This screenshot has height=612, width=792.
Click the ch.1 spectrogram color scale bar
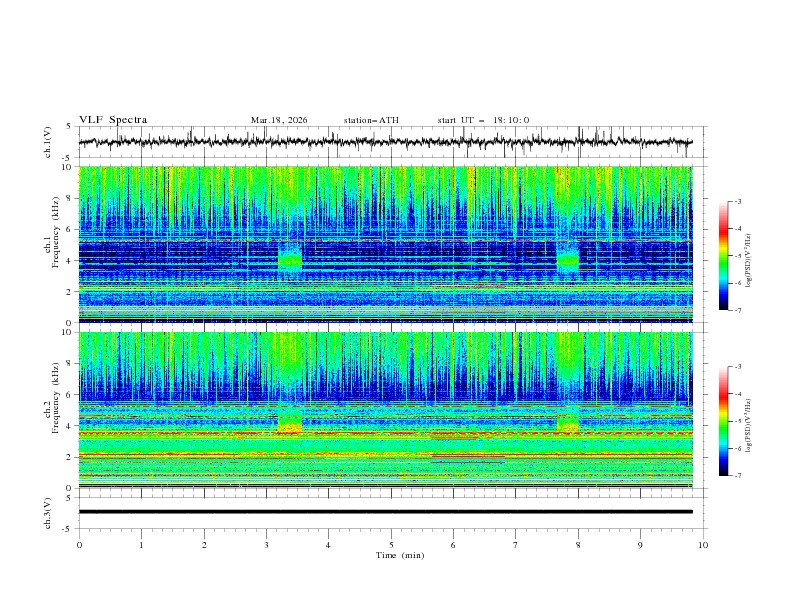tap(723, 256)
